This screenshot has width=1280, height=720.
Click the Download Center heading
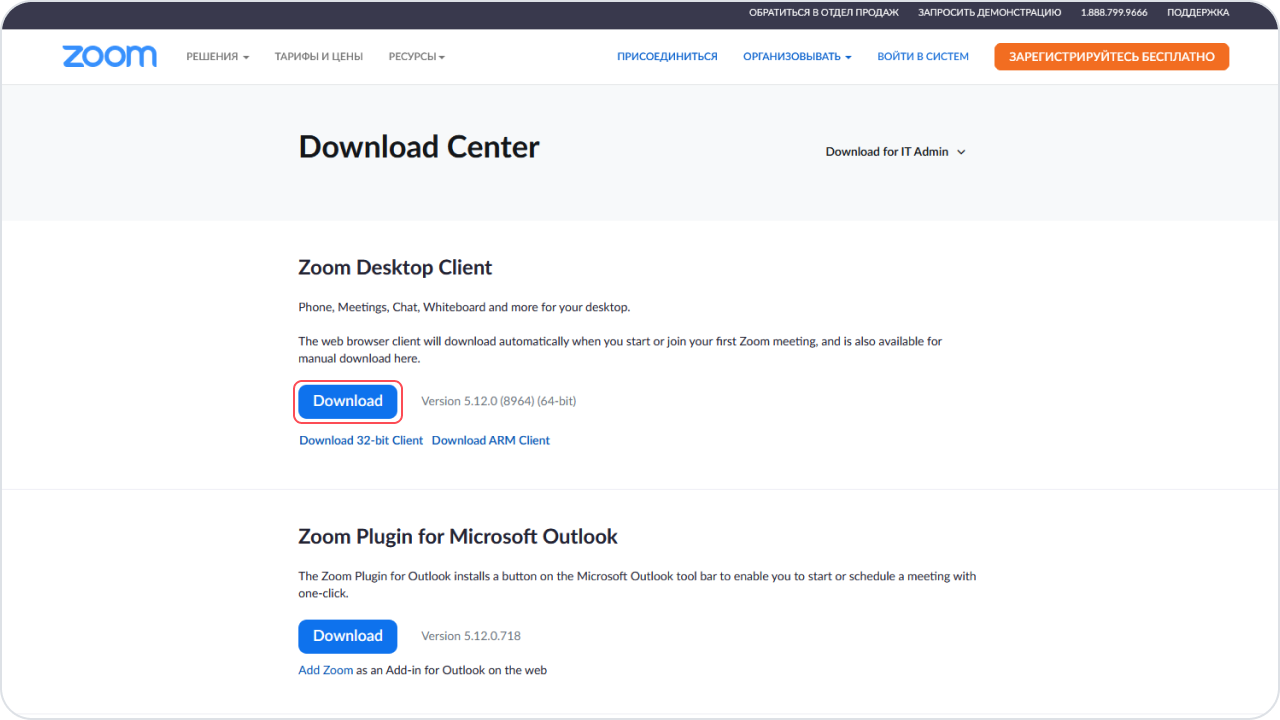tap(419, 147)
